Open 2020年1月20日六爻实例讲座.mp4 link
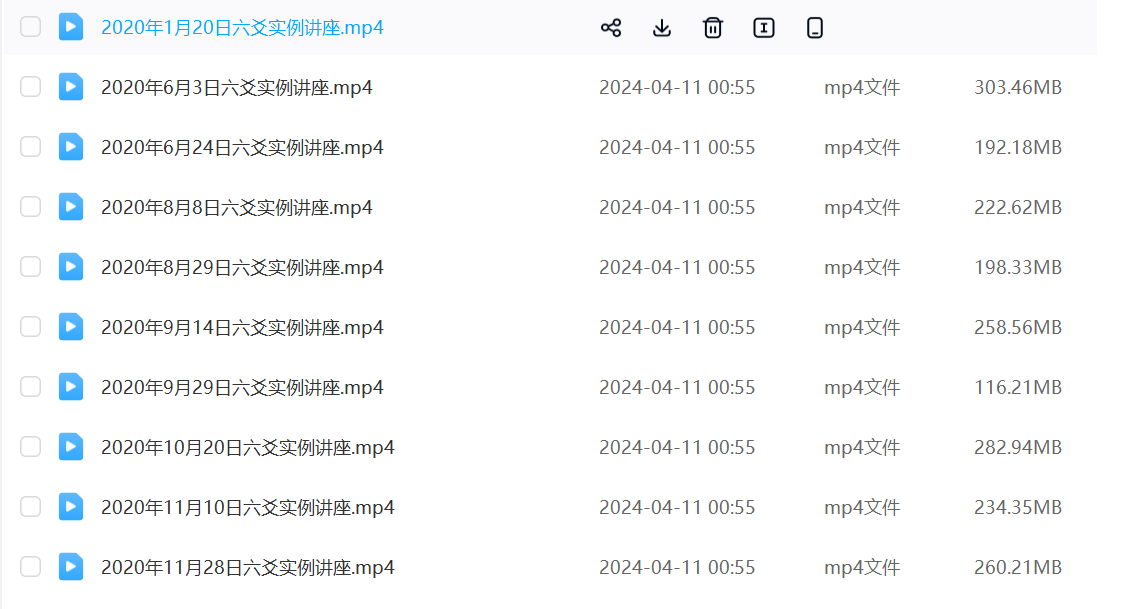 [242, 28]
